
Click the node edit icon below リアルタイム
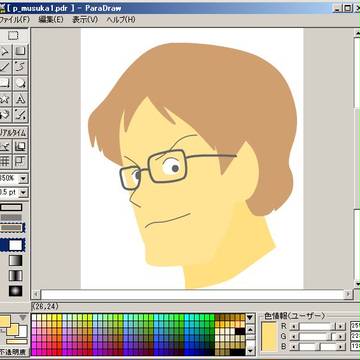coord(5,146)
